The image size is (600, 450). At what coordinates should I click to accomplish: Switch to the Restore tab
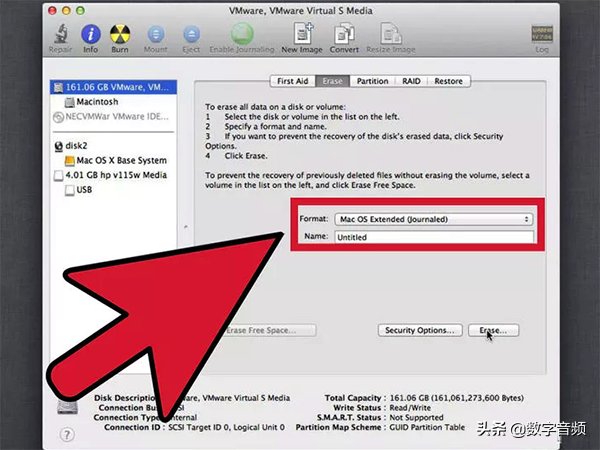tap(448, 81)
